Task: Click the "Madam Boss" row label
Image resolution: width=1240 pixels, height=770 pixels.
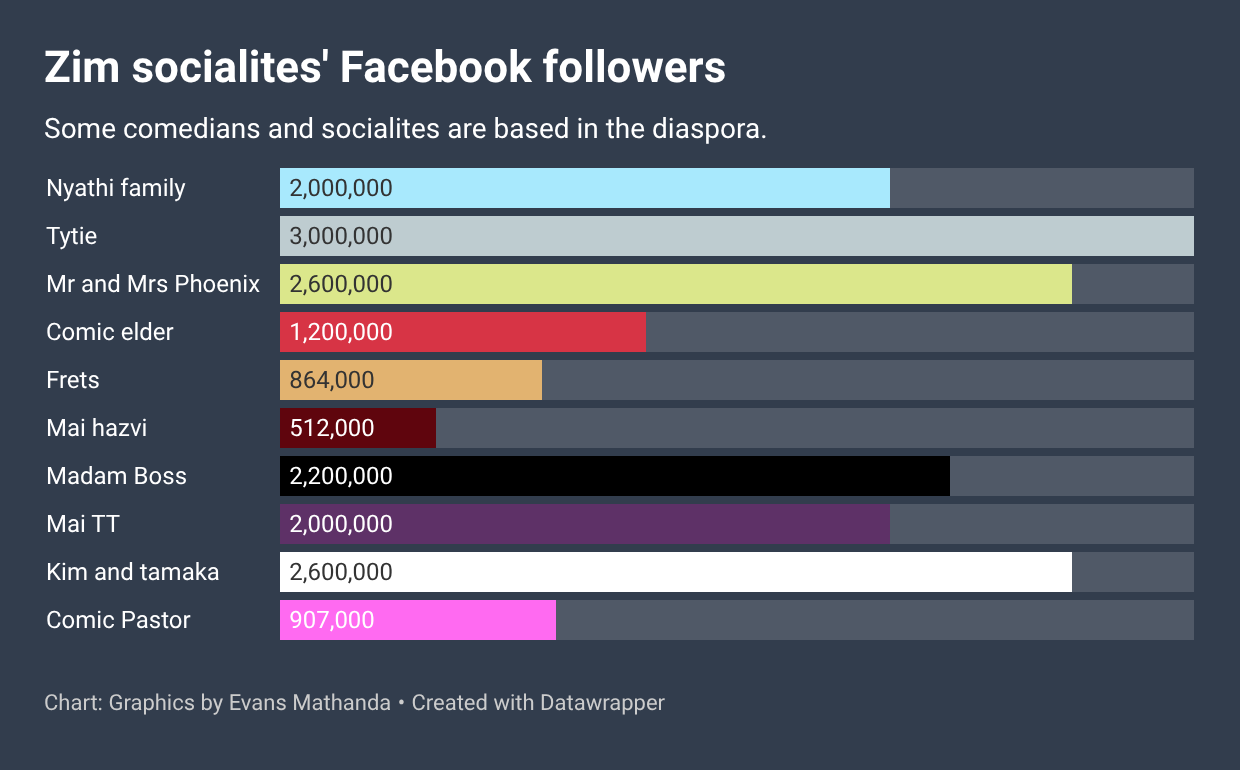Action: 116,476
